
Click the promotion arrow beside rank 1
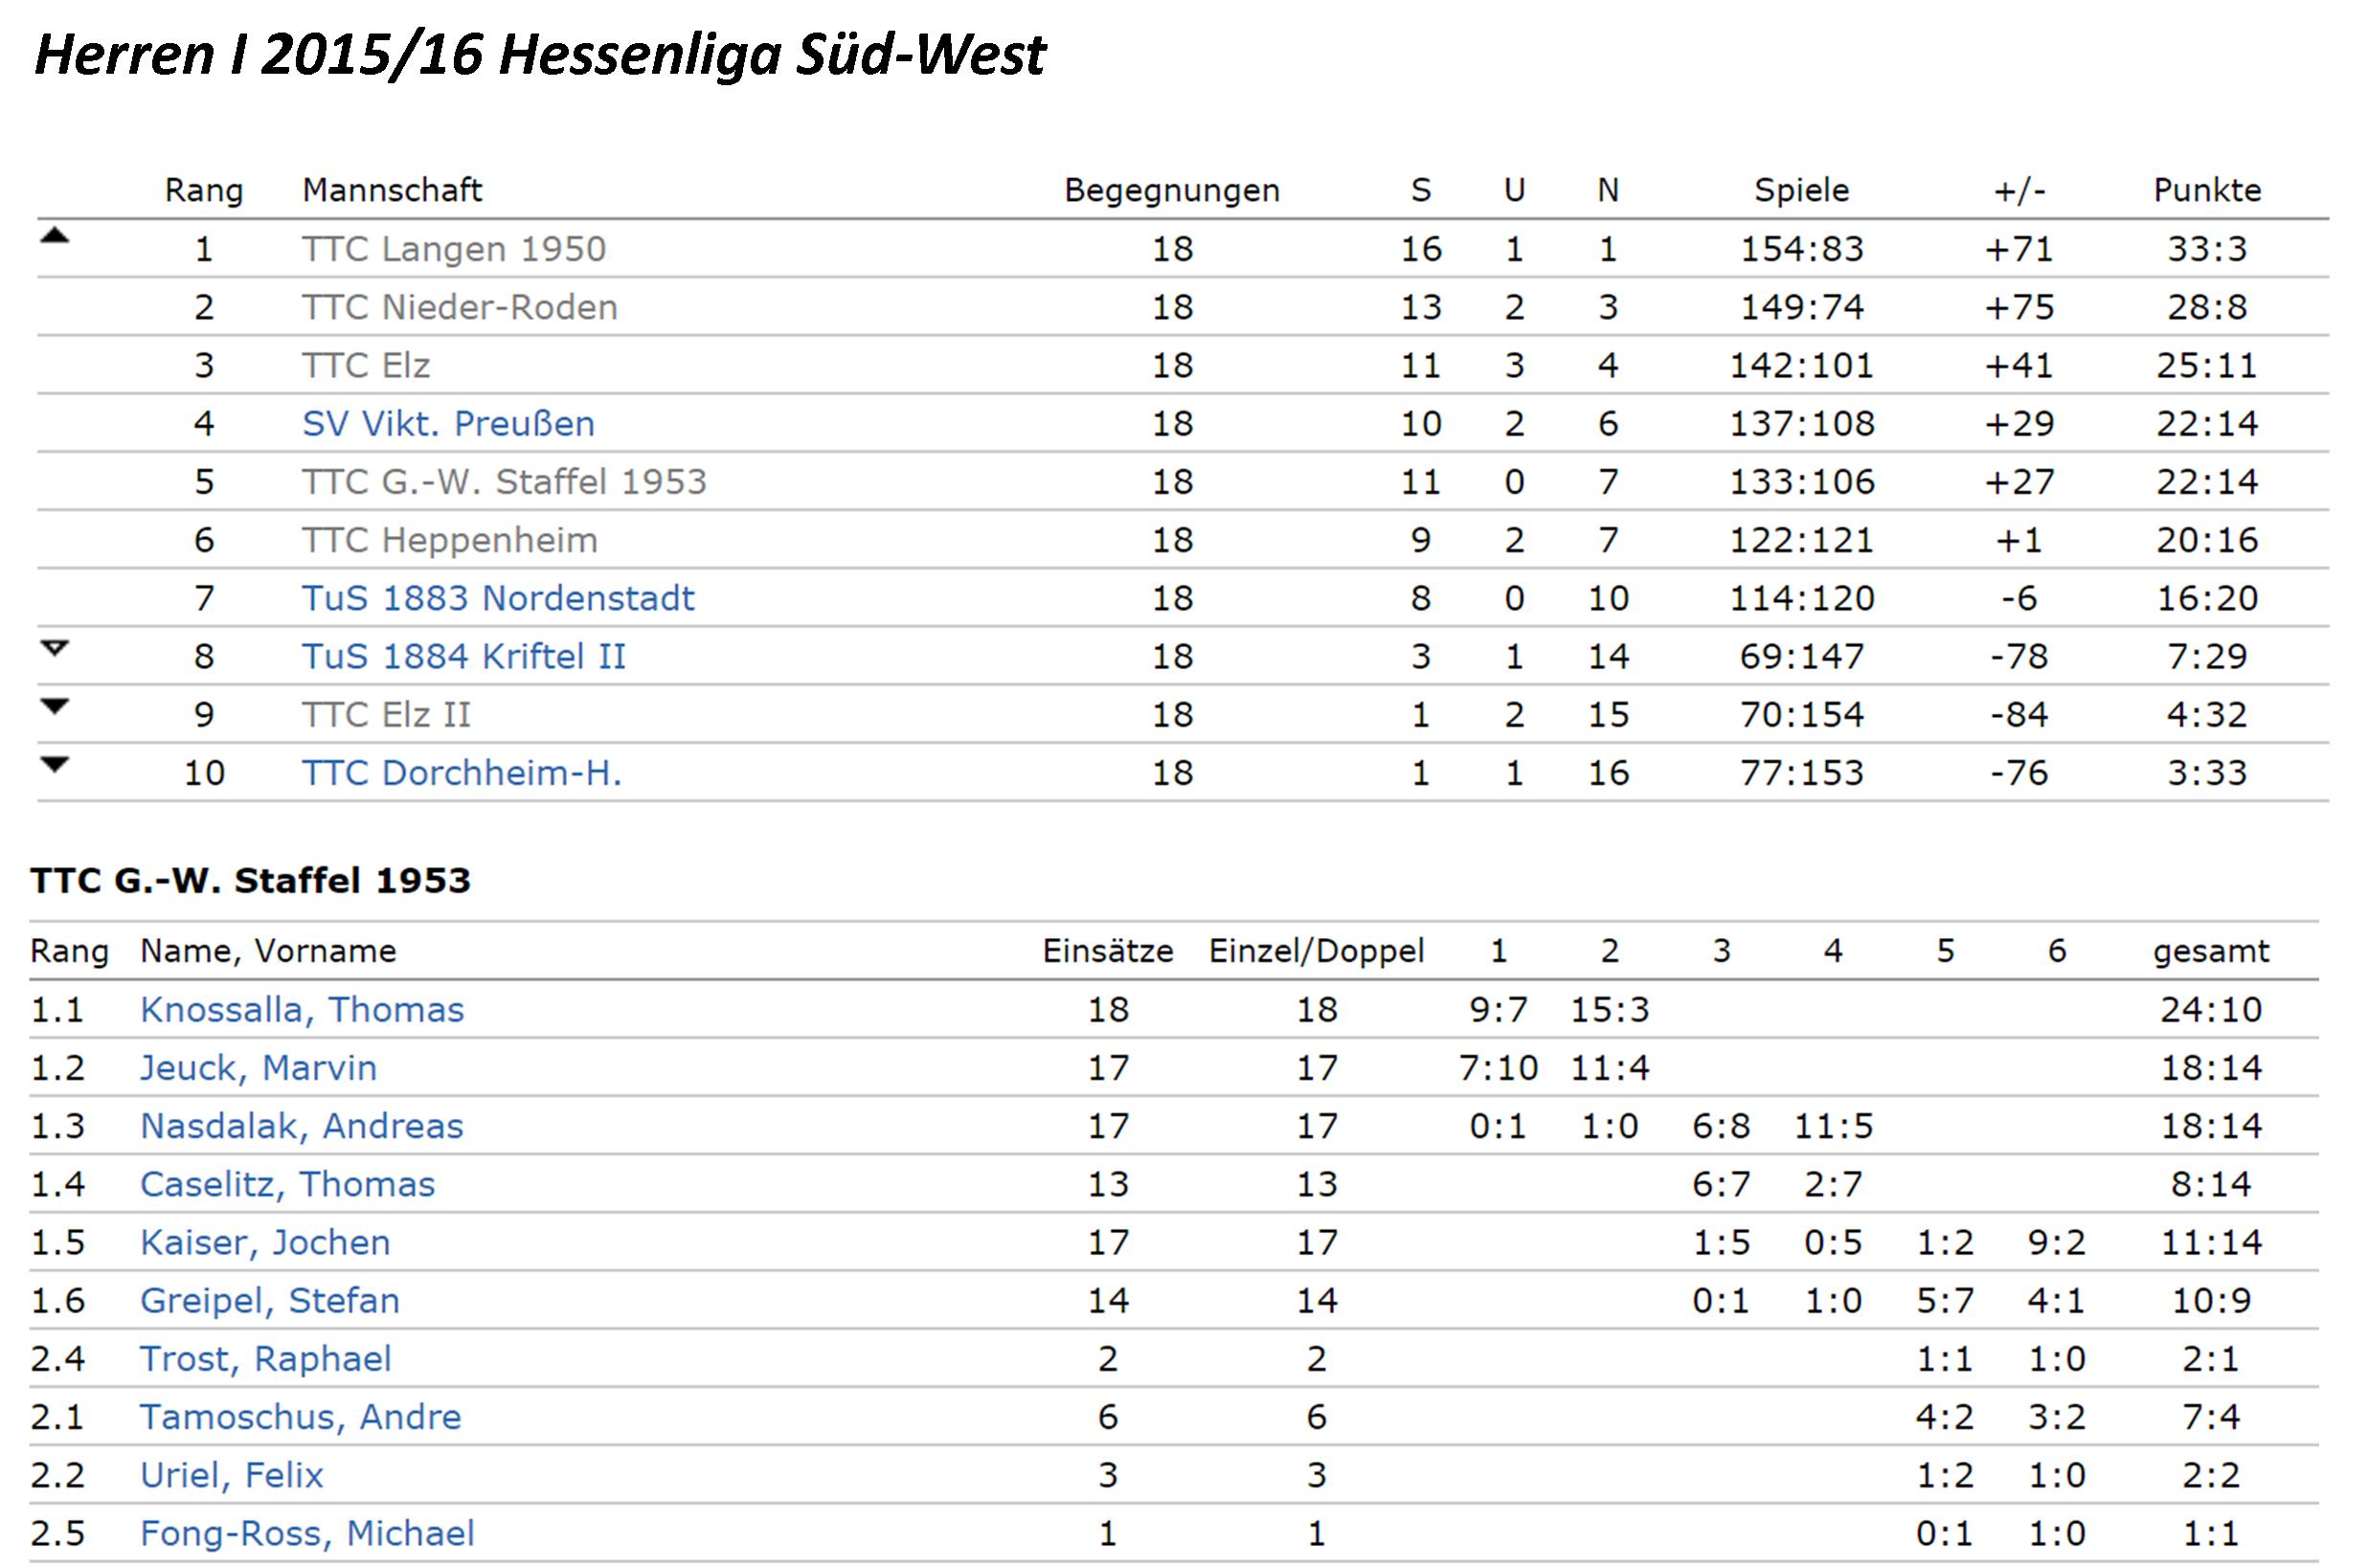tap(55, 237)
